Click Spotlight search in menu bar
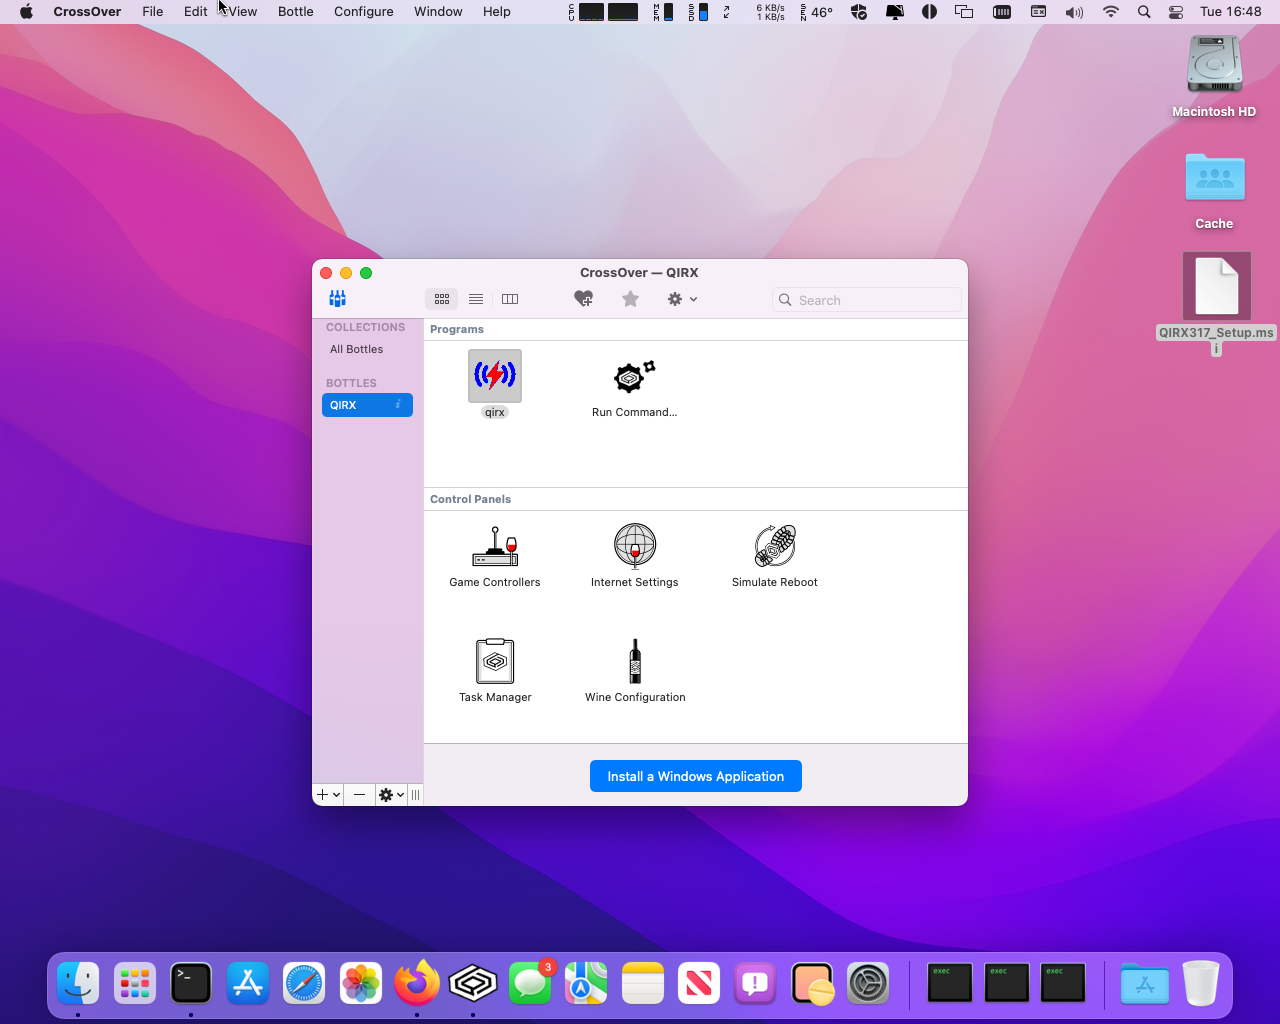This screenshot has height=1024, width=1280. click(x=1144, y=12)
